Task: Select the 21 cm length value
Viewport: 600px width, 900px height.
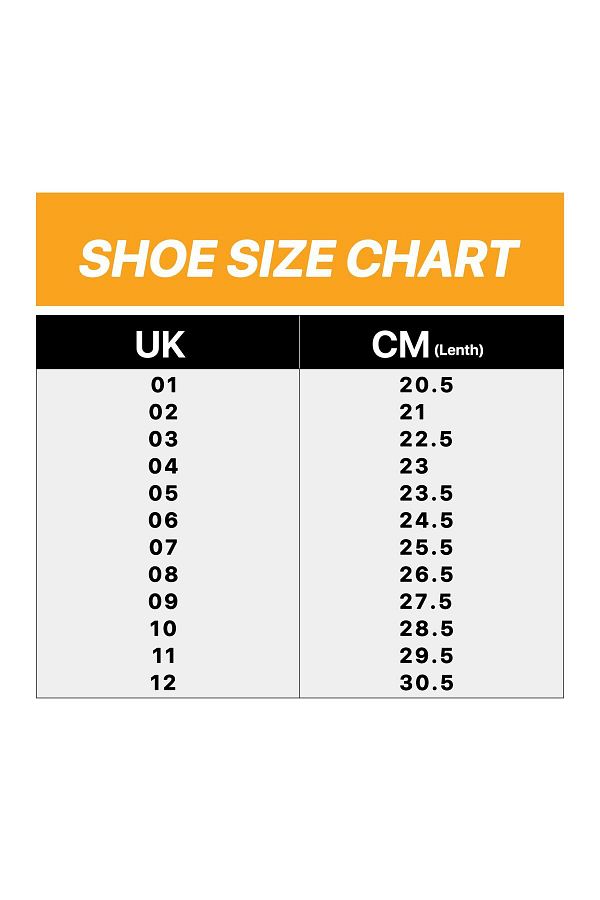Action: pyautogui.click(x=413, y=412)
